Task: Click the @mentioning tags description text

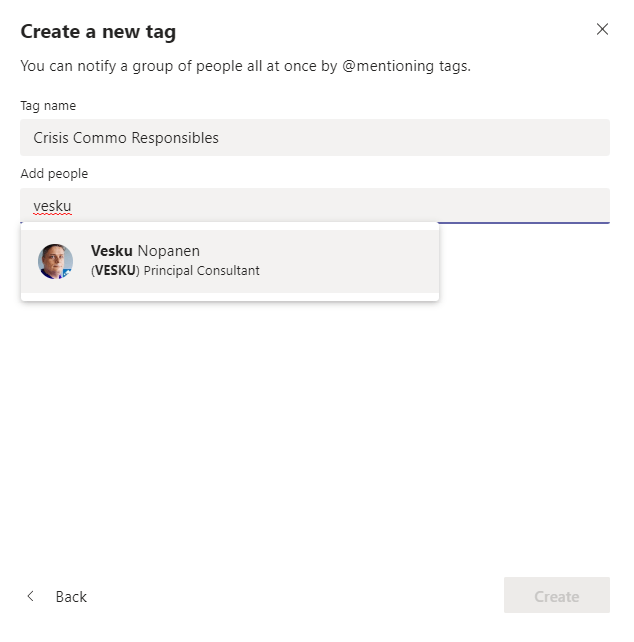Action: pos(245,67)
